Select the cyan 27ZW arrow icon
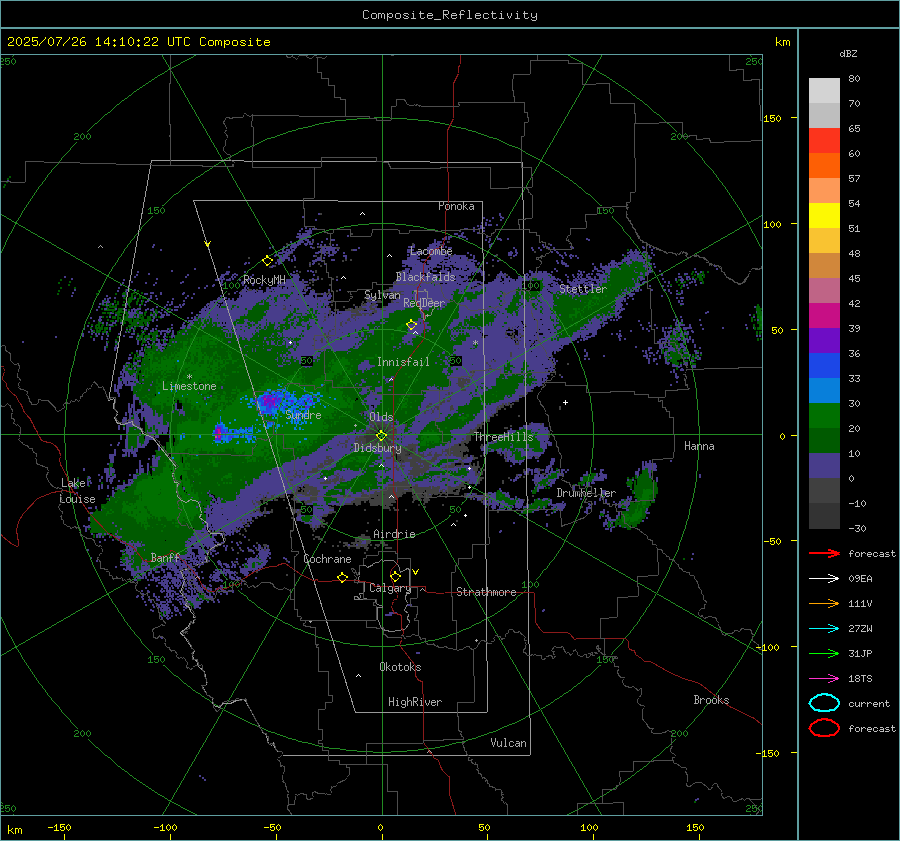Viewport: 900px width, 841px height. point(824,629)
